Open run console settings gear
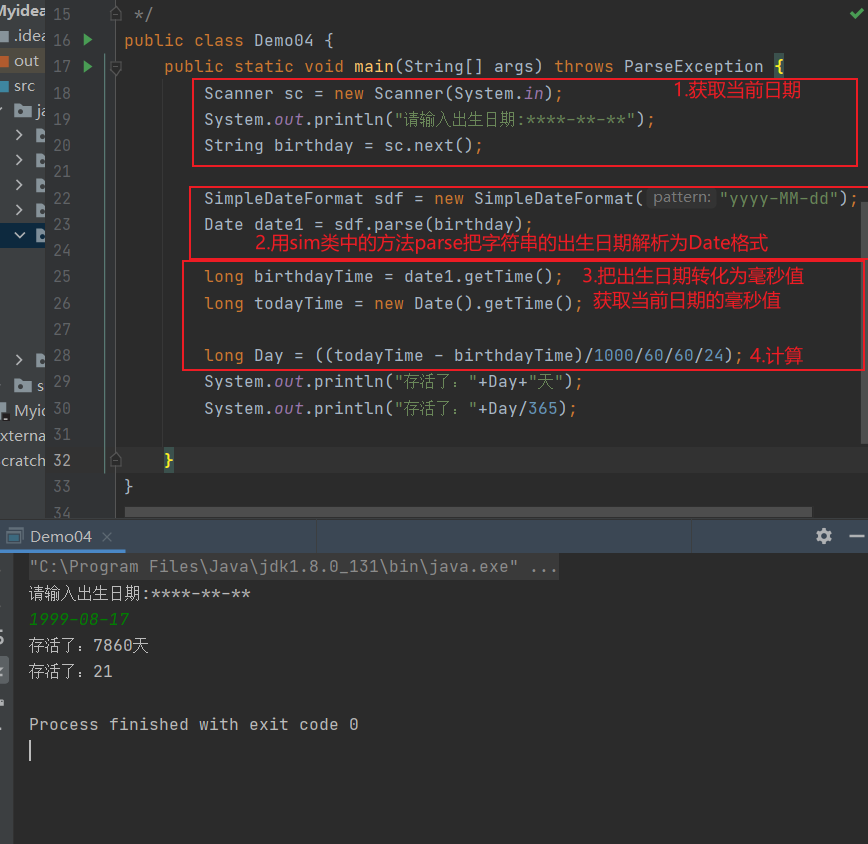The image size is (868, 844). tap(824, 536)
